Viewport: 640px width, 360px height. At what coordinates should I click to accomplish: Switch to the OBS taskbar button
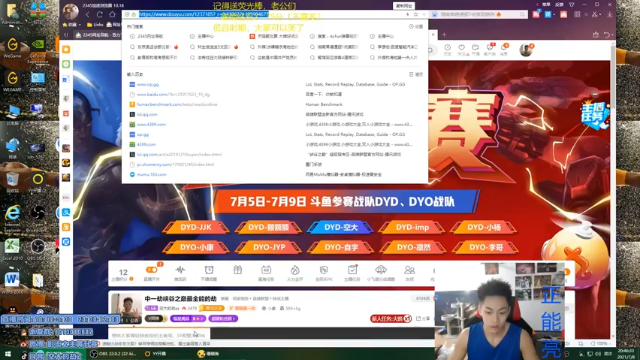point(112,354)
